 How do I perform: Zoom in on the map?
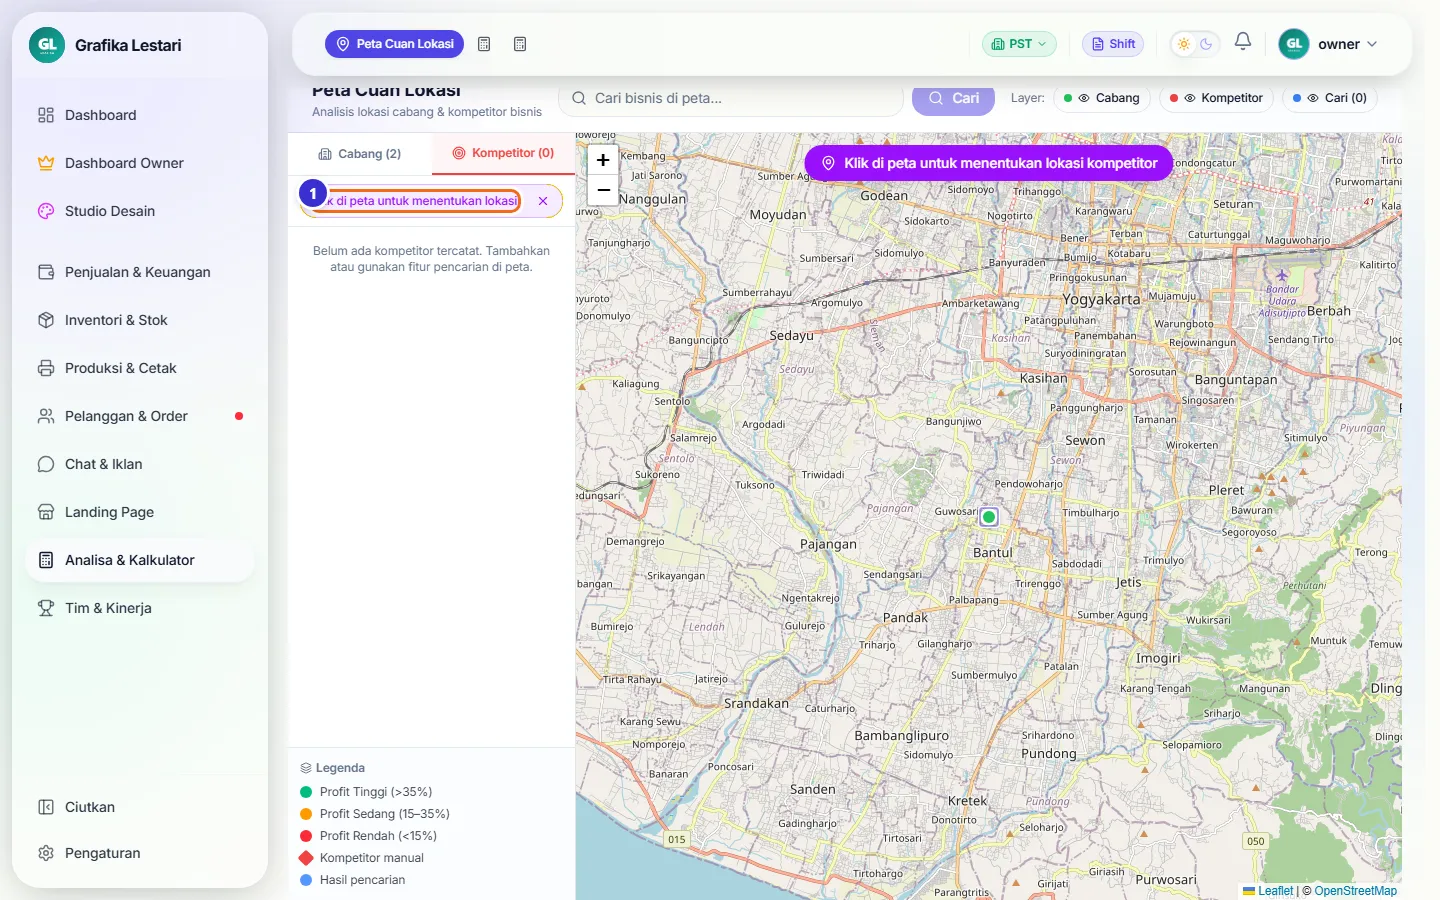(603, 160)
